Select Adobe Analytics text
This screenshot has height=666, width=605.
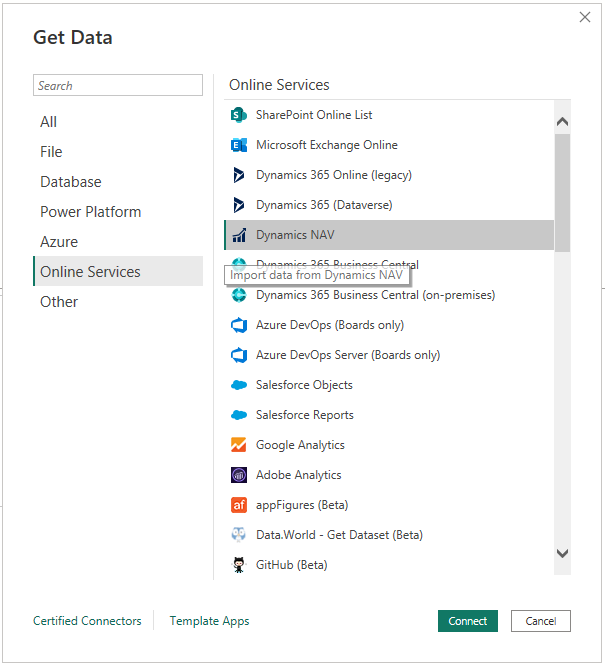[x=299, y=475]
